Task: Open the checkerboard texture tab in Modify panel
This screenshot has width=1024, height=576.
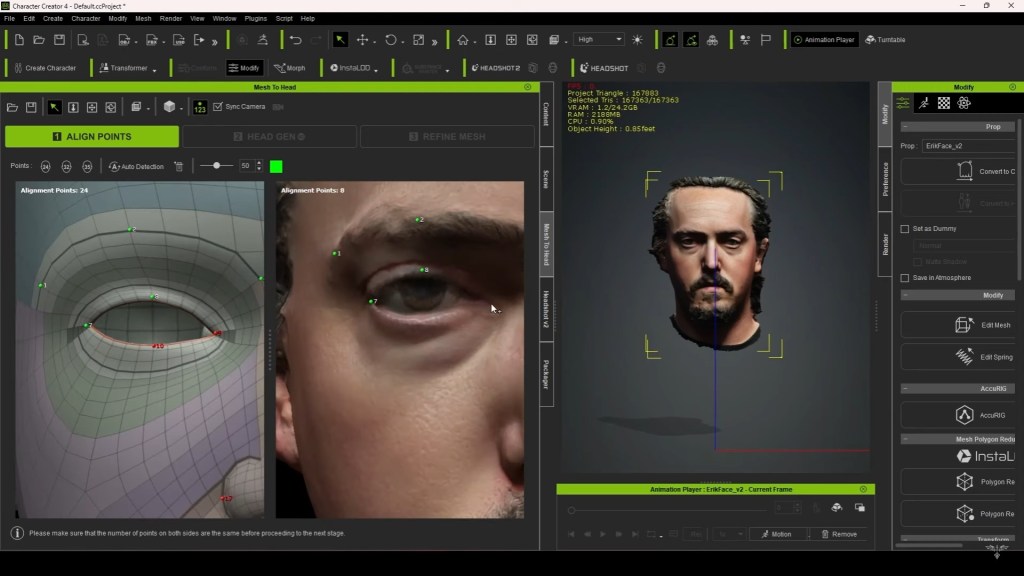Action: coord(944,103)
